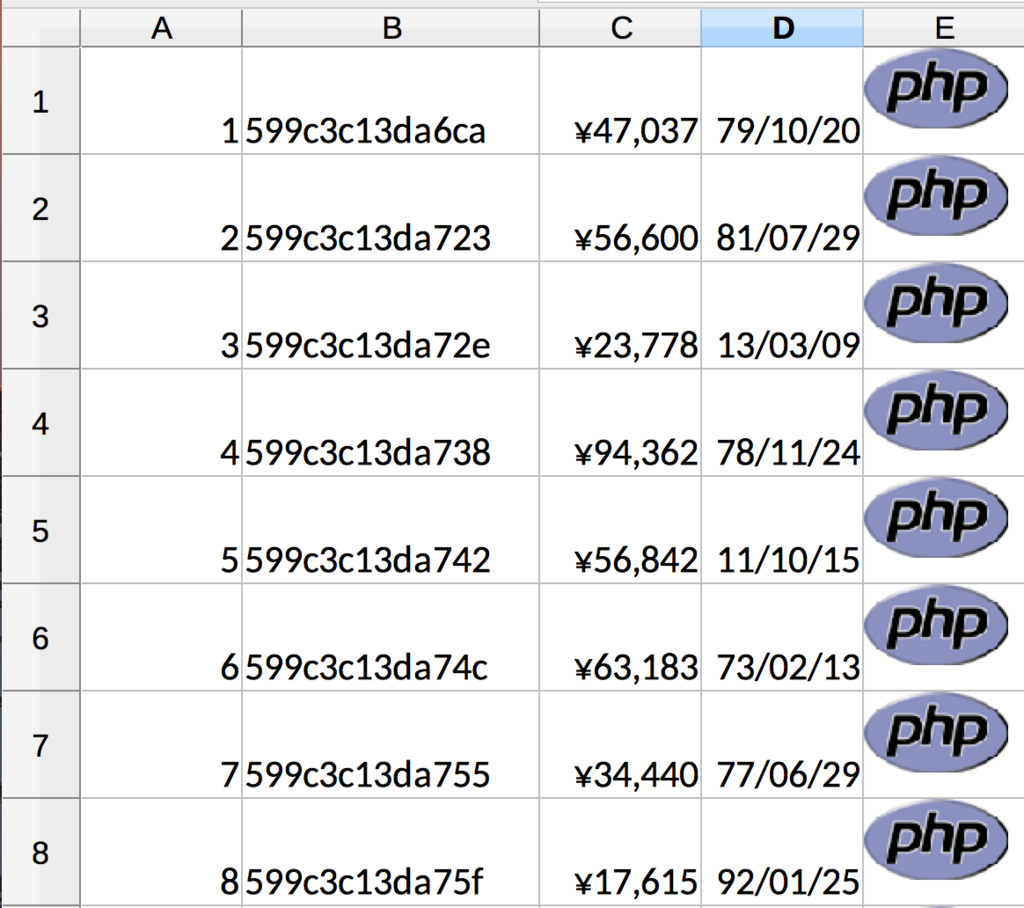Select column B header

point(391,28)
